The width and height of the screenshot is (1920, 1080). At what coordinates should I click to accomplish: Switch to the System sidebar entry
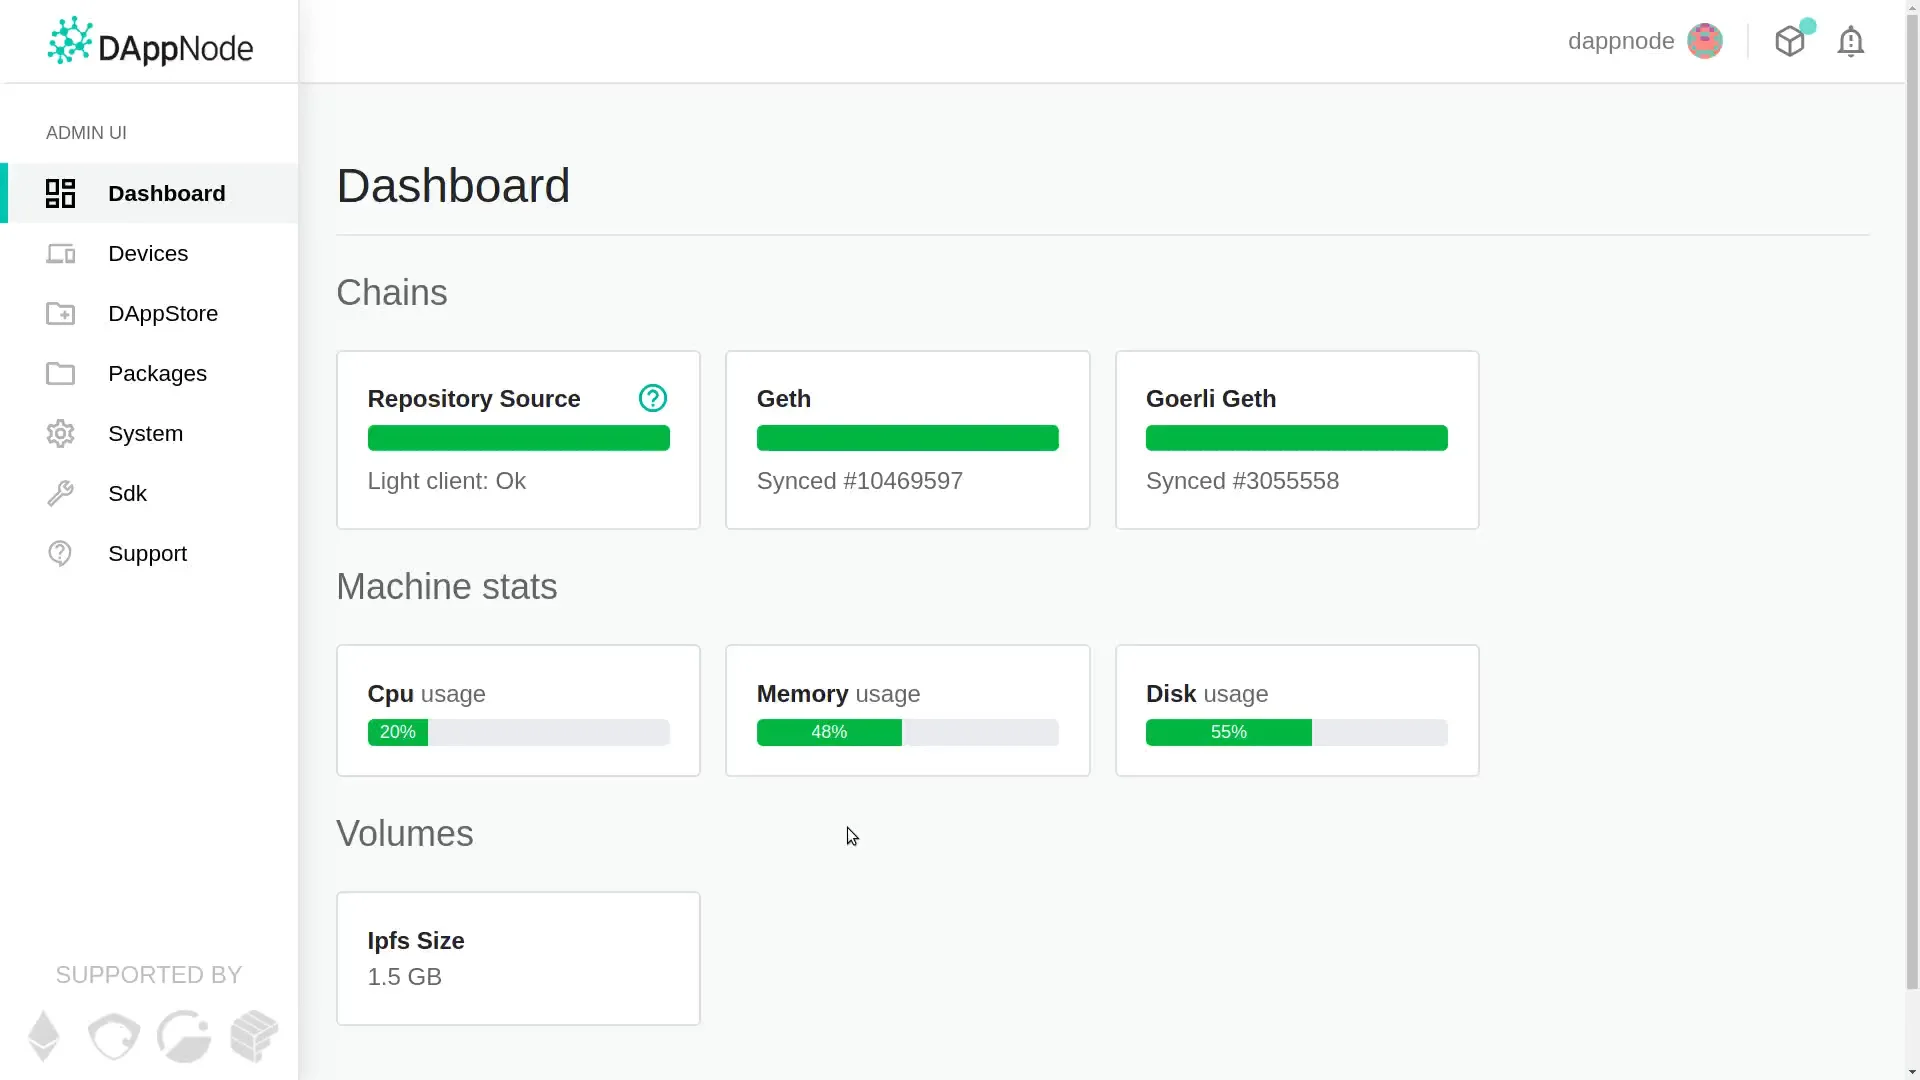tap(146, 433)
